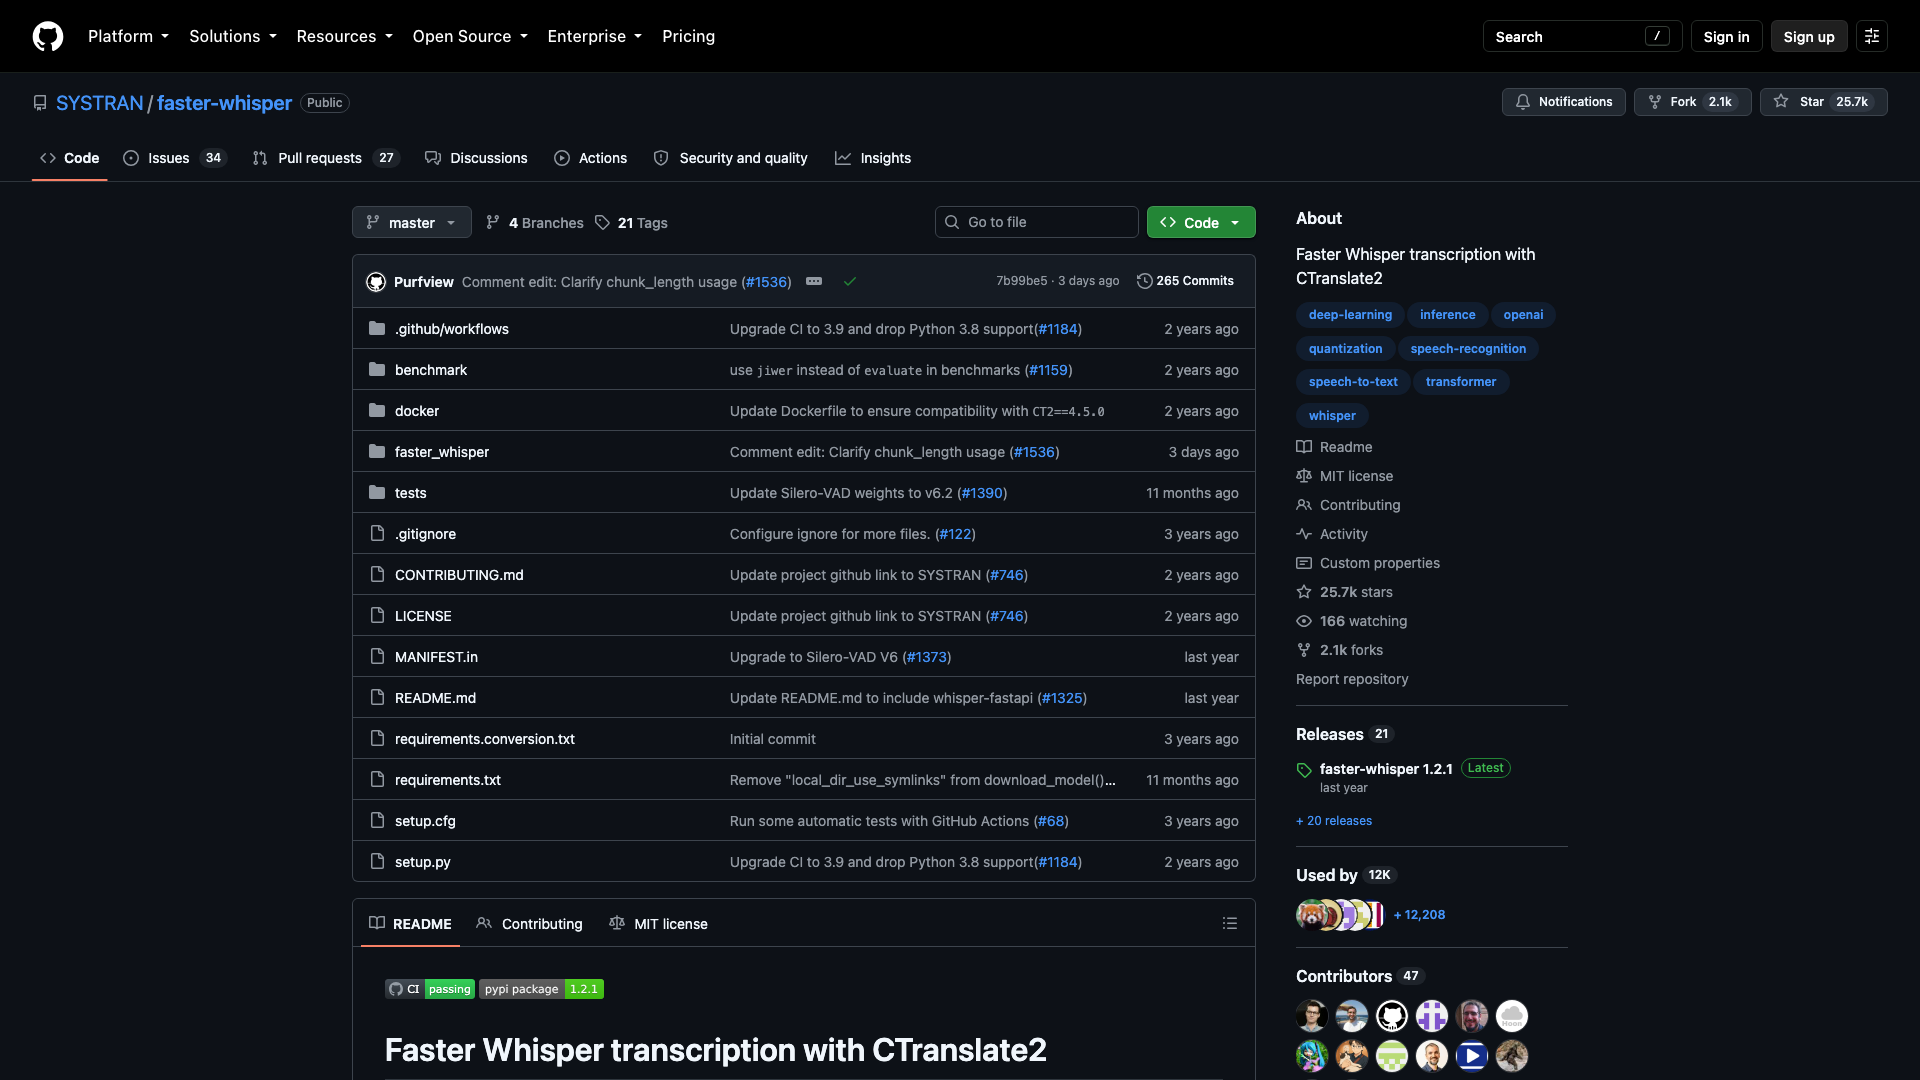Switch to the Insights tab
The width and height of the screenshot is (1920, 1080).
pos(873,158)
